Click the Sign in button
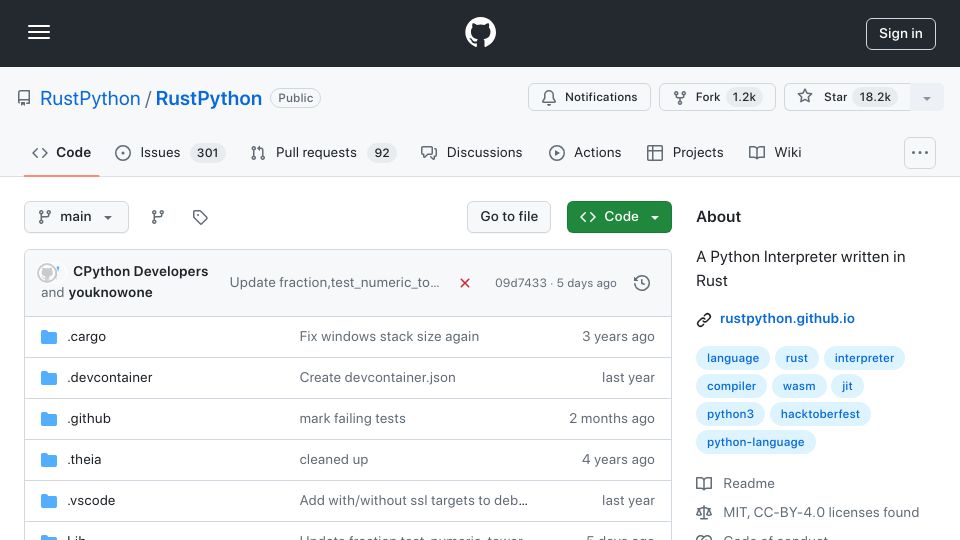The width and height of the screenshot is (960, 540). (x=901, y=34)
